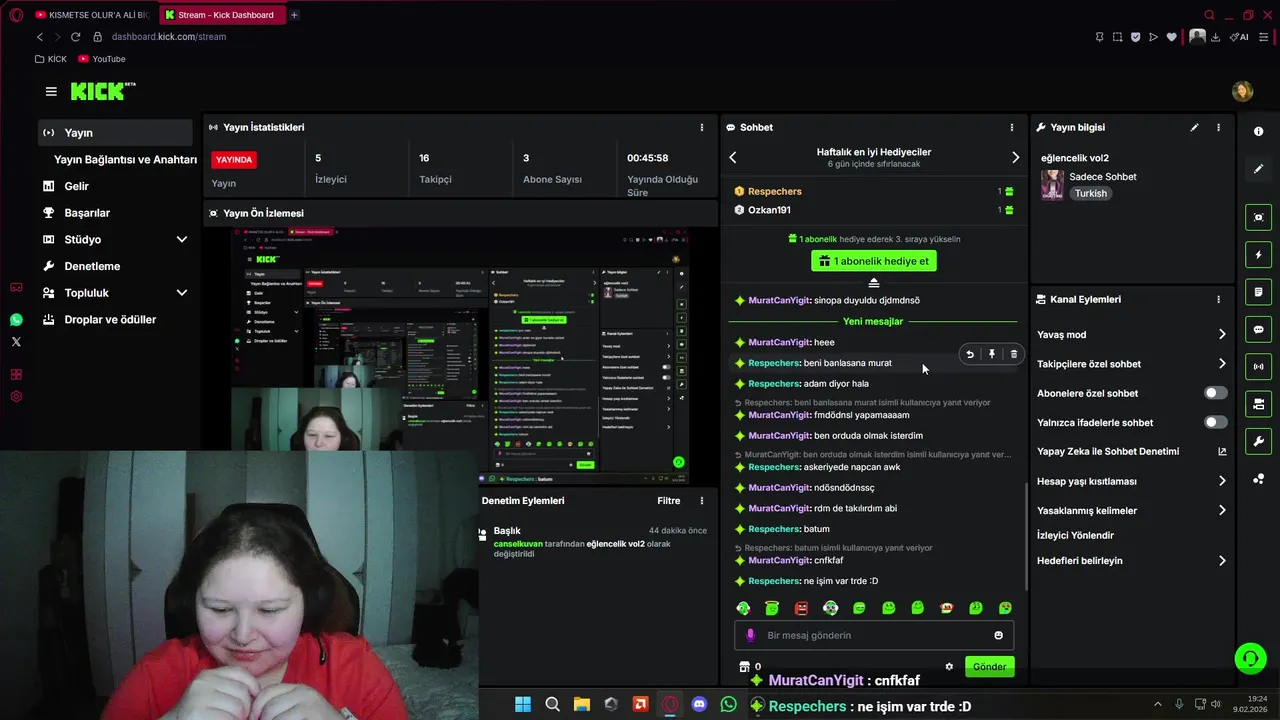Click the Bir mesaj gönderin field
Viewport: 1280px width, 720px height.
(875, 635)
